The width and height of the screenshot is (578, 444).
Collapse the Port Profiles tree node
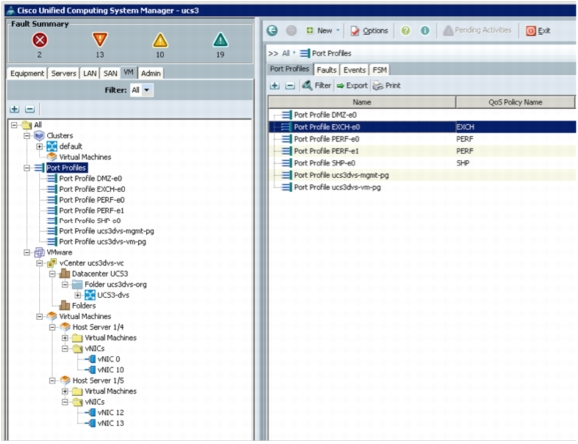tap(27, 168)
